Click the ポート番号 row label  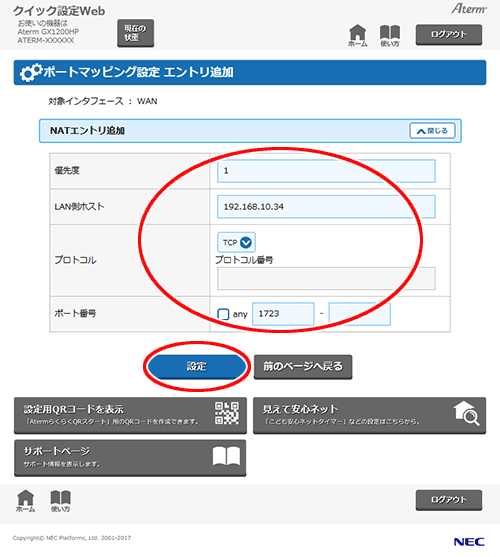75,313
